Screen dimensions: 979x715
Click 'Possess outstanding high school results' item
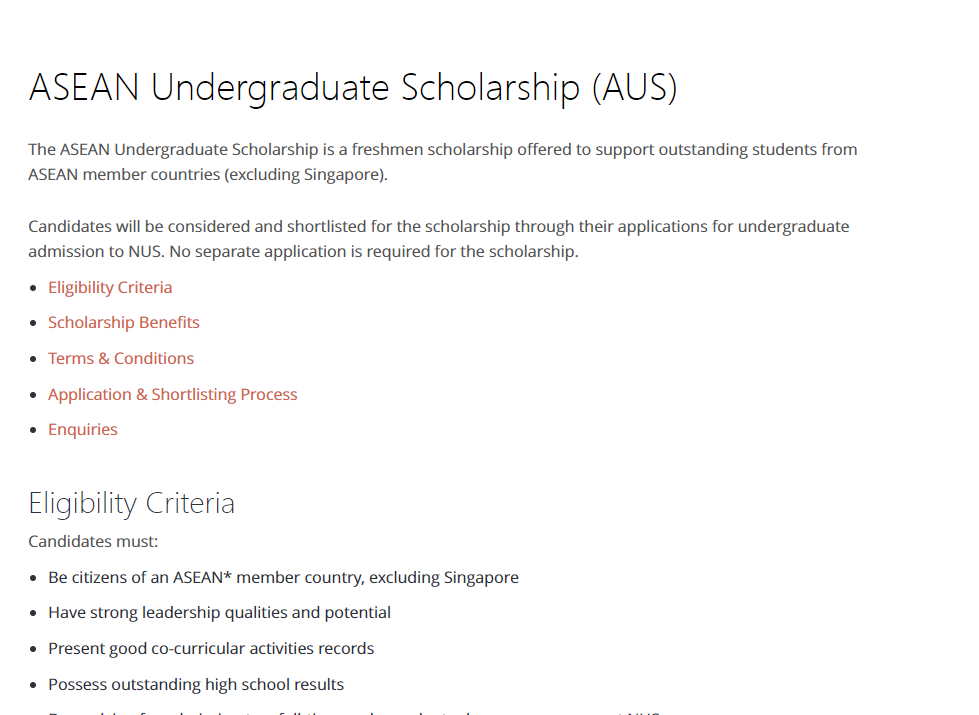[196, 684]
